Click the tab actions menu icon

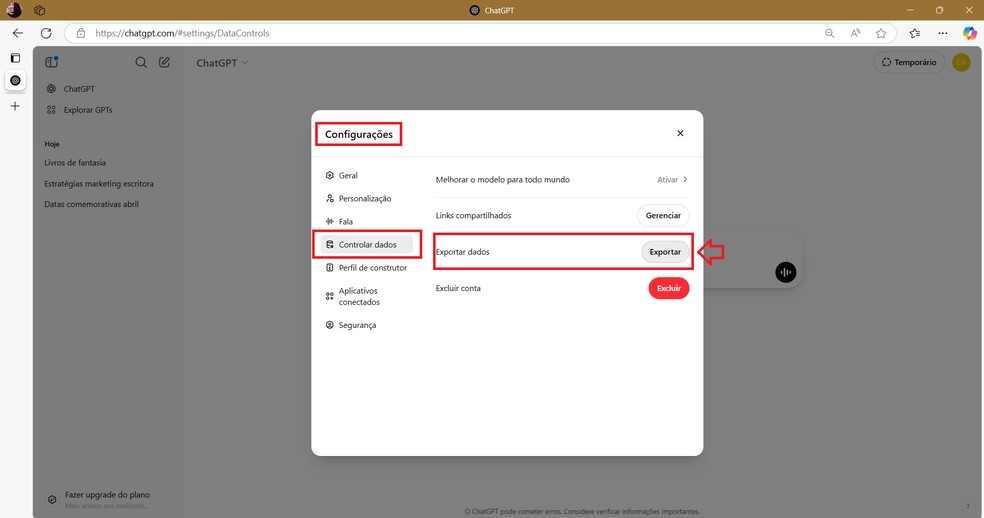point(15,58)
